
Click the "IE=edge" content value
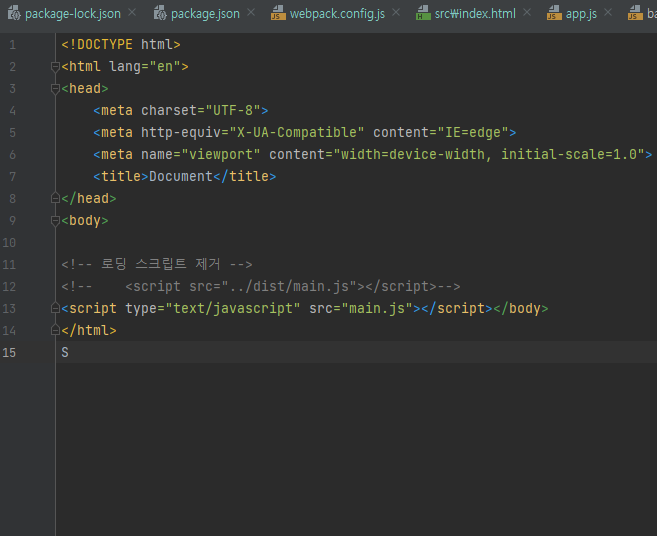(x=473, y=132)
